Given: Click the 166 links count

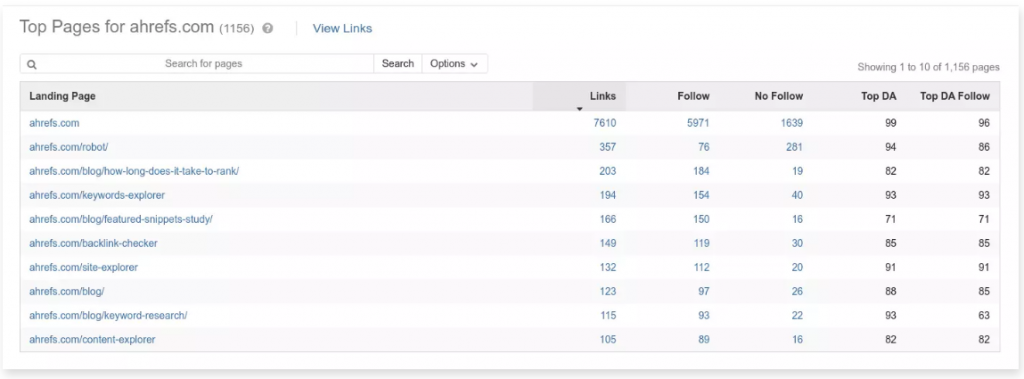Looking at the screenshot, I should click(x=607, y=219).
